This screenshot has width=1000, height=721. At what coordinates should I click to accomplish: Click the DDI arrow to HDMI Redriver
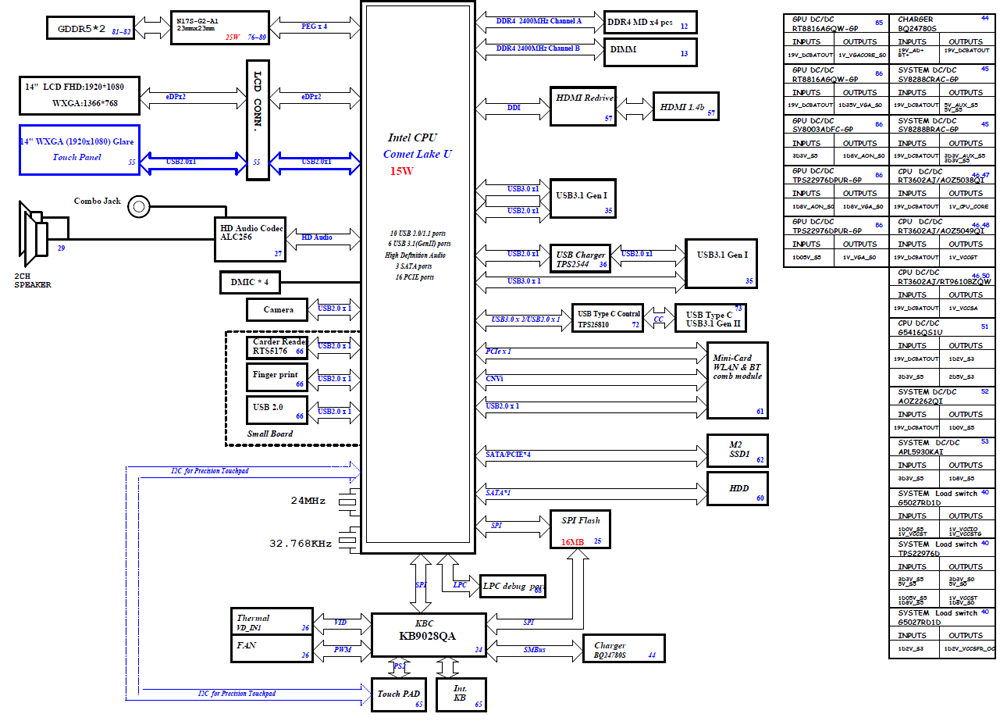[513, 108]
